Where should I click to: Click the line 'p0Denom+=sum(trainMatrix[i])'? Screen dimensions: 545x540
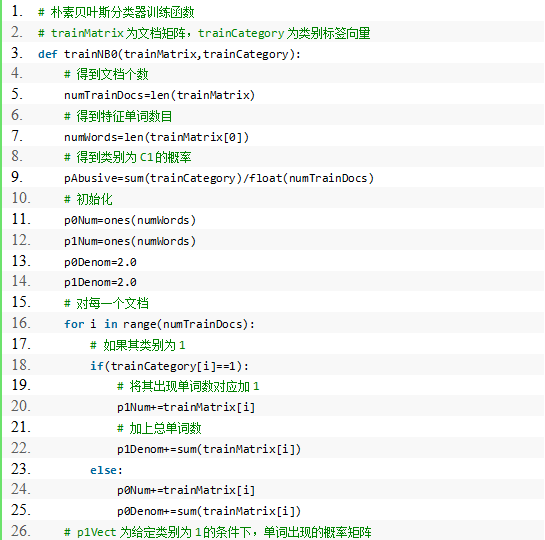point(209,511)
